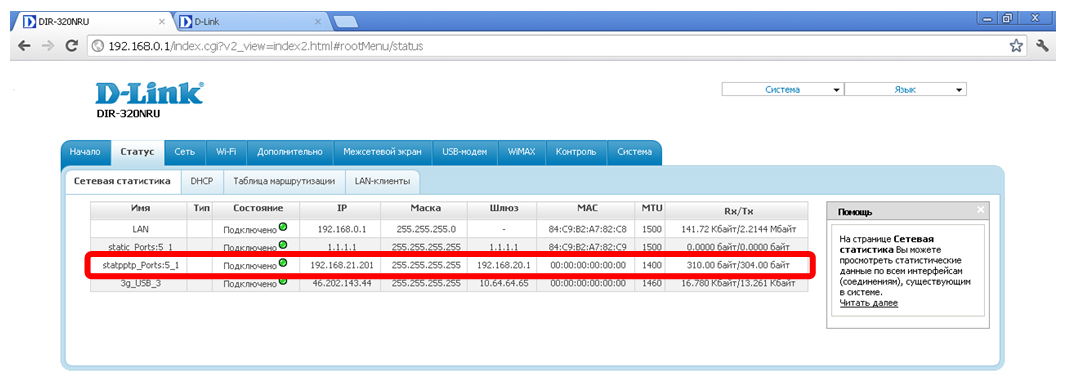
Task: Open the Межсетевой экран tab
Action: tap(383, 152)
